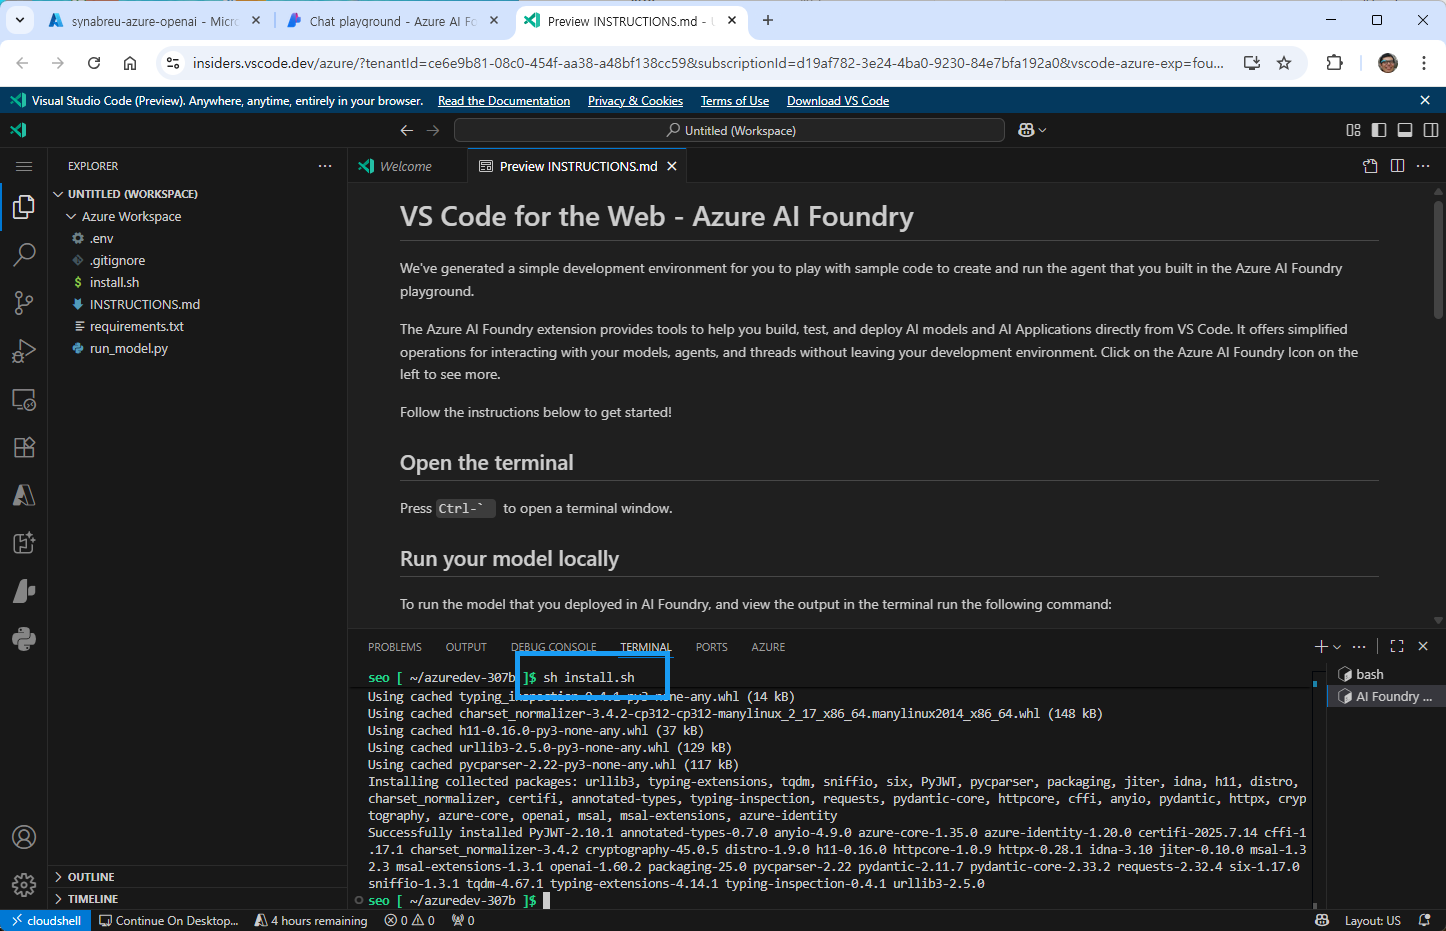The width and height of the screenshot is (1446, 931).
Task: Collapse the Azure Workspace folder
Action: (71, 216)
